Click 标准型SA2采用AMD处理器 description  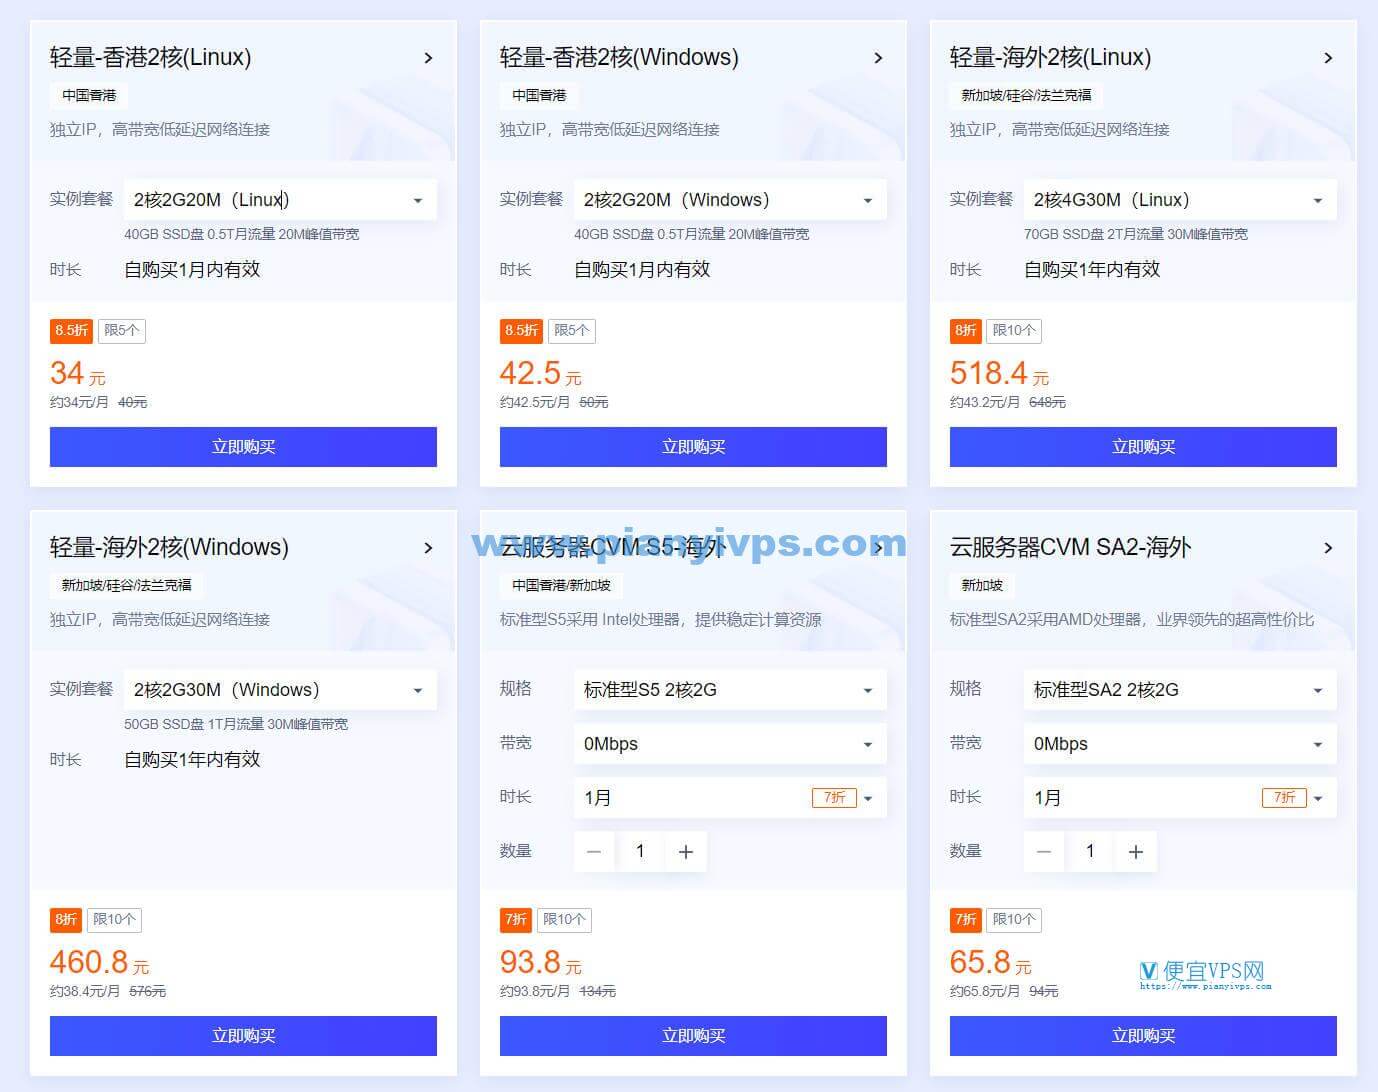click(1132, 620)
